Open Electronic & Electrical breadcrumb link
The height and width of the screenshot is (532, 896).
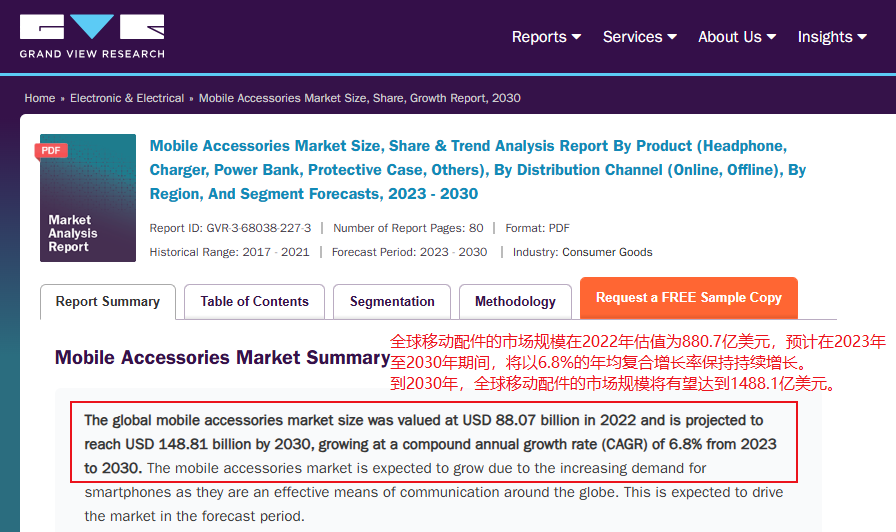click(x=127, y=98)
